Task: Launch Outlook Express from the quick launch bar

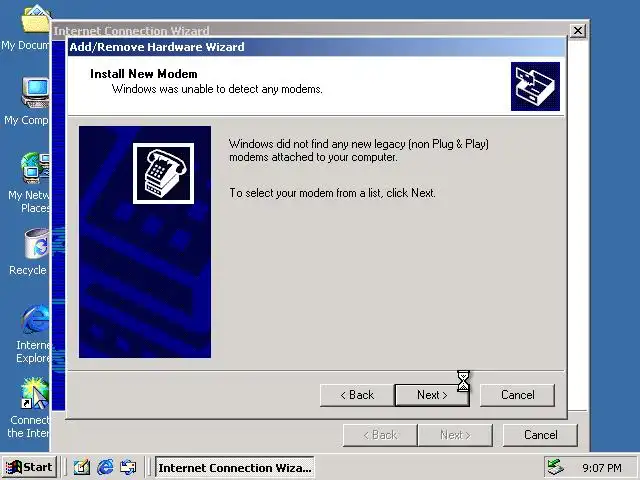Action: click(128, 467)
